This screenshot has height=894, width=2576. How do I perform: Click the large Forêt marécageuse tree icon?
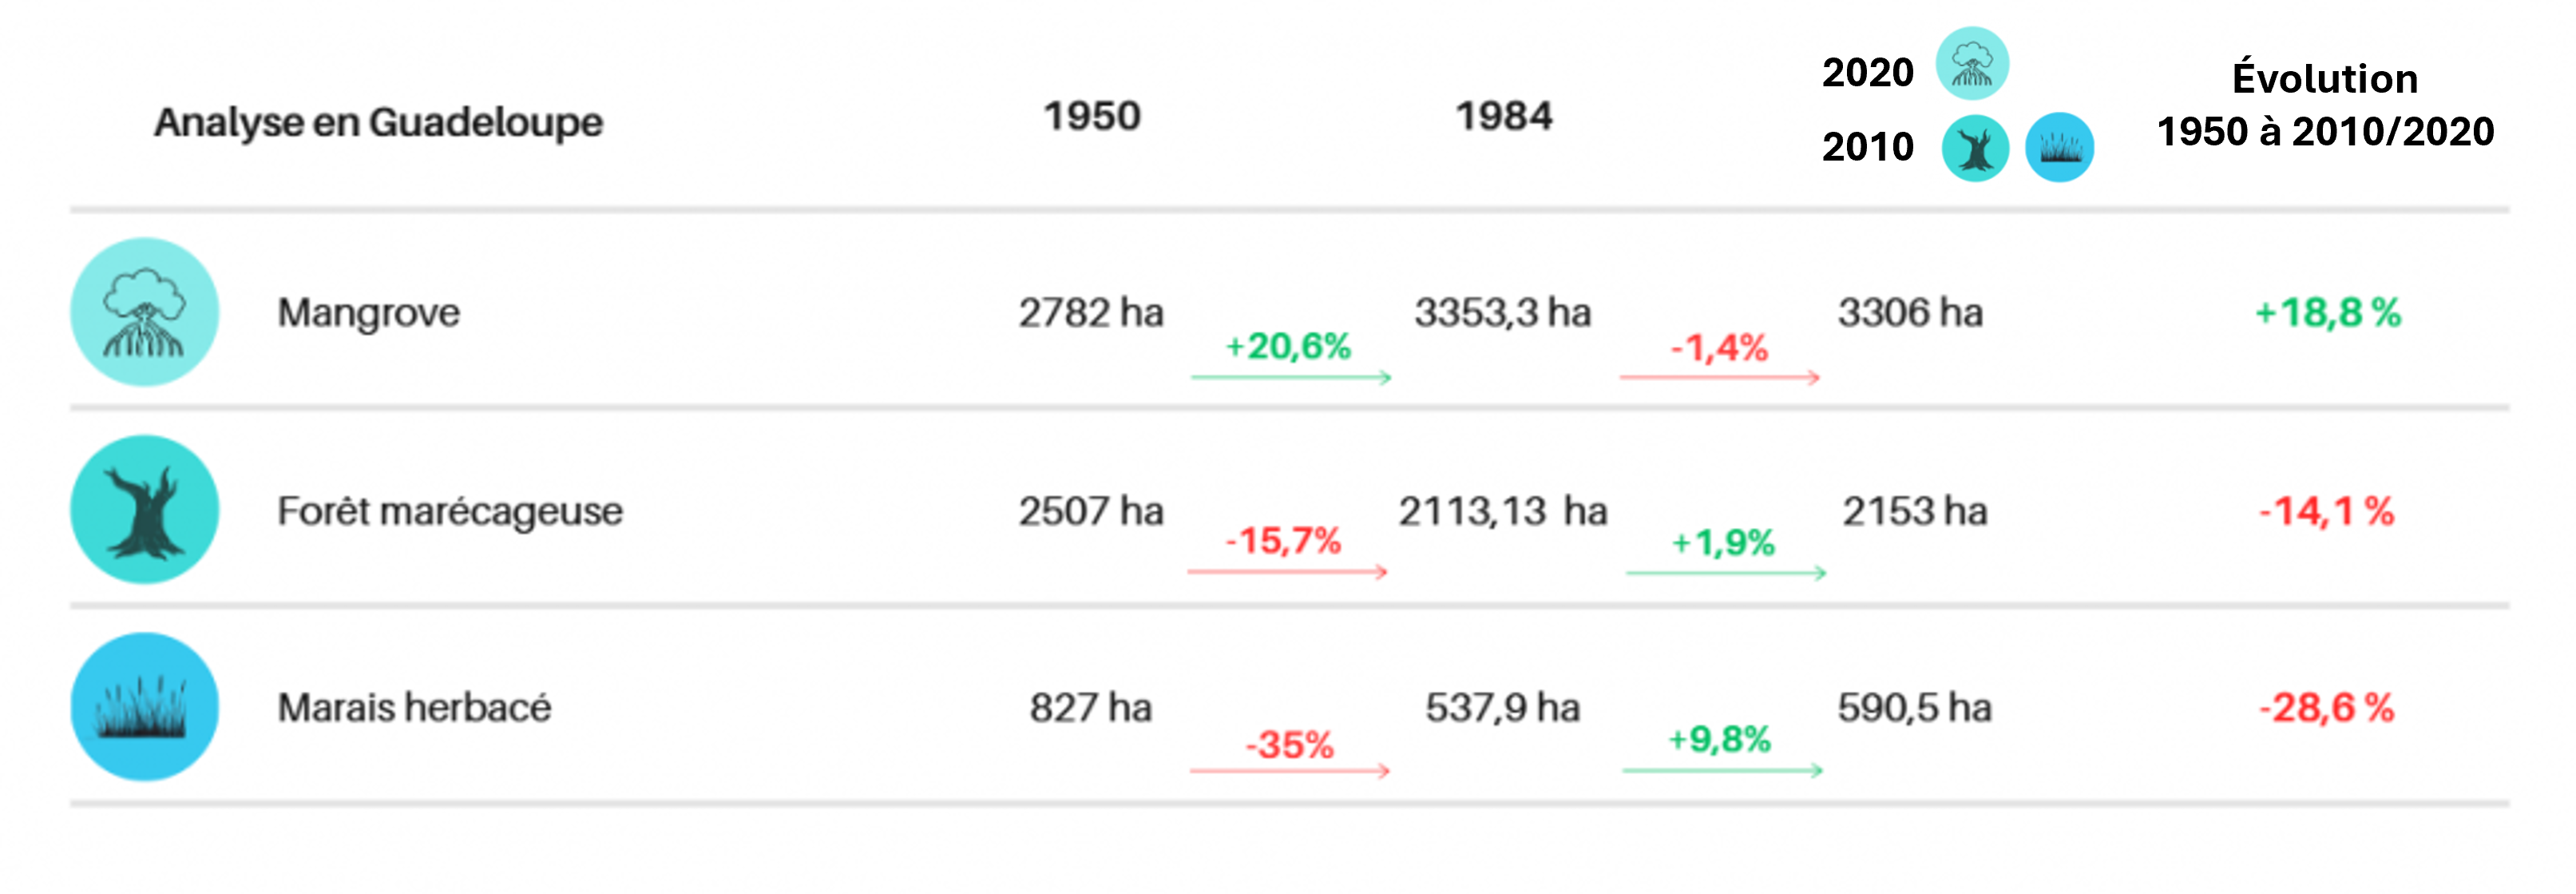[145, 509]
